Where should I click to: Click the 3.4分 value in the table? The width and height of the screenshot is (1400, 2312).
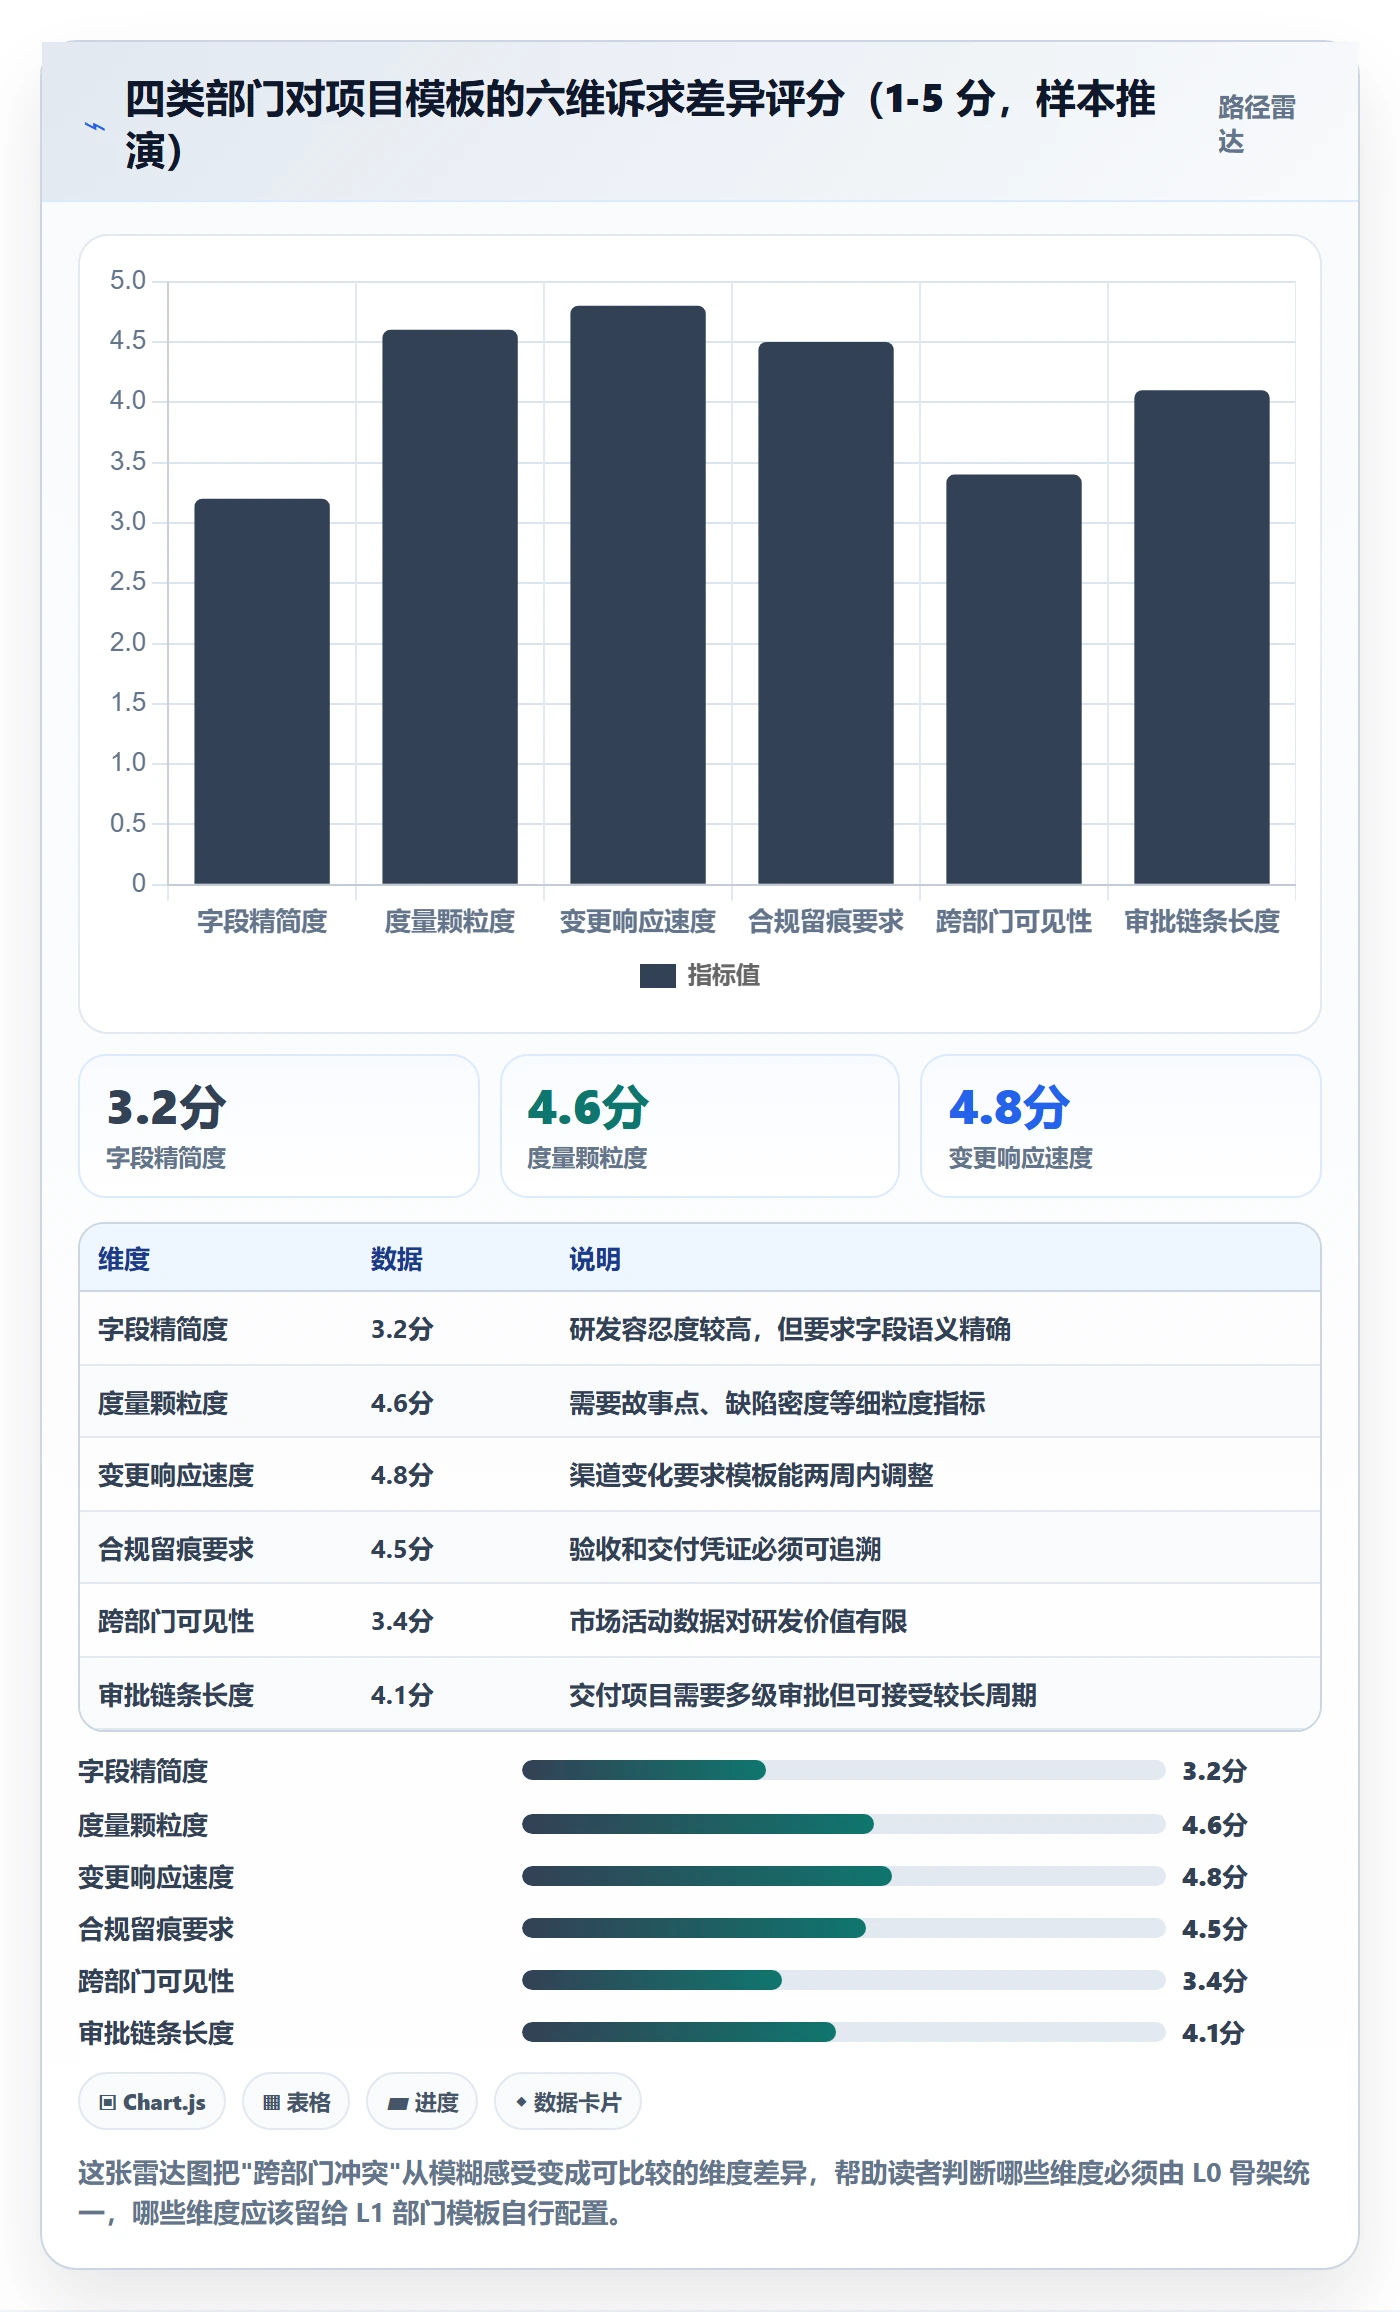click(x=402, y=1621)
